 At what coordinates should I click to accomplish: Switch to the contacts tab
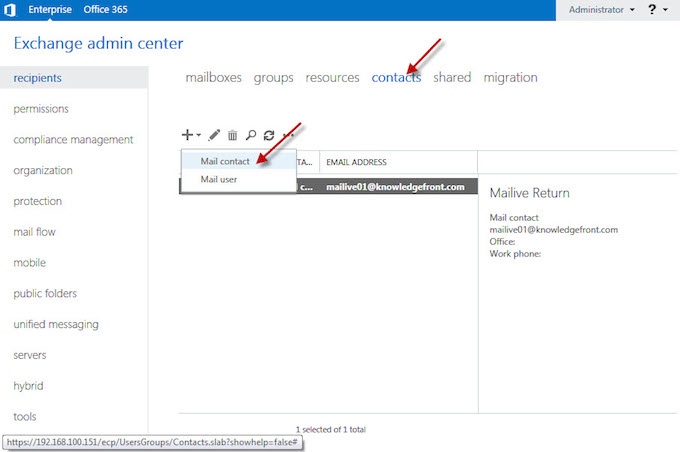[396, 78]
